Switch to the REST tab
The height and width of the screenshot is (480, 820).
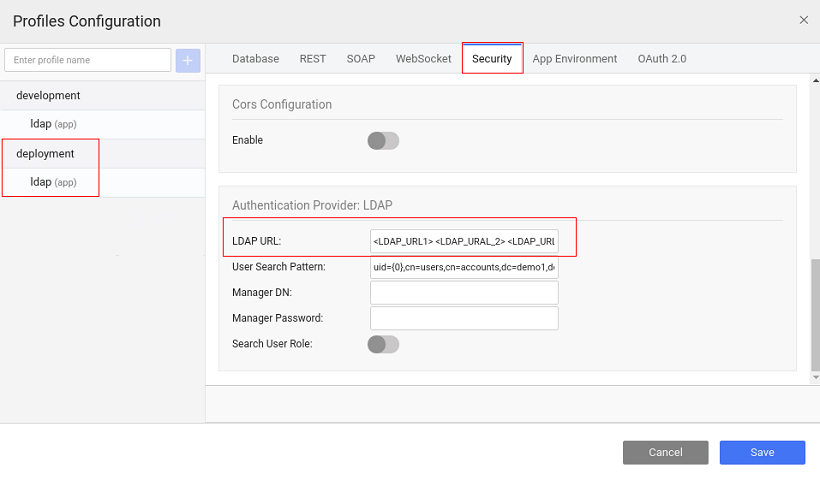pyautogui.click(x=313, y=59)
